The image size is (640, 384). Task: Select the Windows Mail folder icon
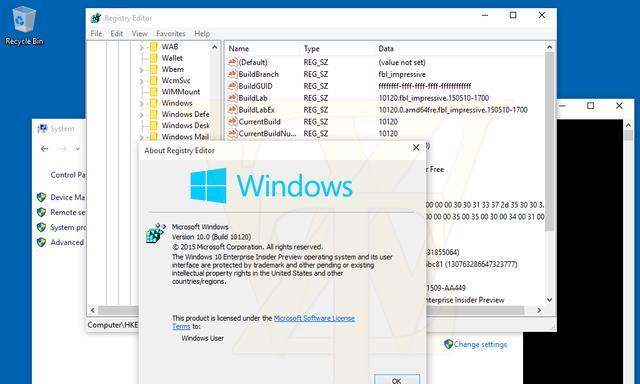(153, 136)
